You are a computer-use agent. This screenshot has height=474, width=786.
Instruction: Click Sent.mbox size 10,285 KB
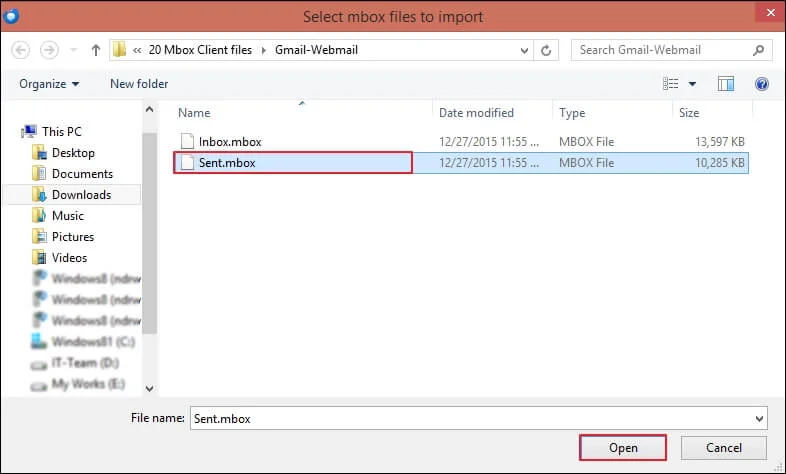(x=719, y=163)
